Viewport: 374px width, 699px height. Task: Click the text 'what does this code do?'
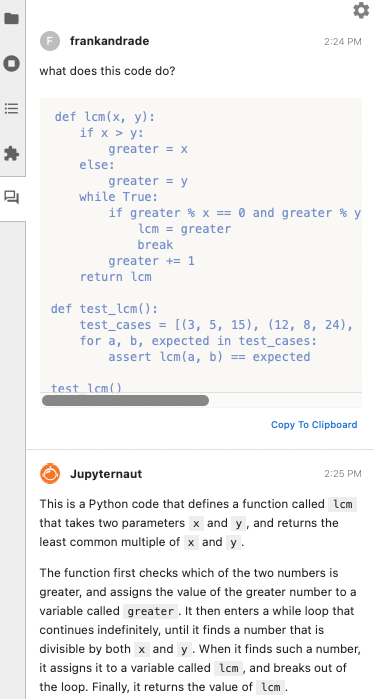(107, 71)
